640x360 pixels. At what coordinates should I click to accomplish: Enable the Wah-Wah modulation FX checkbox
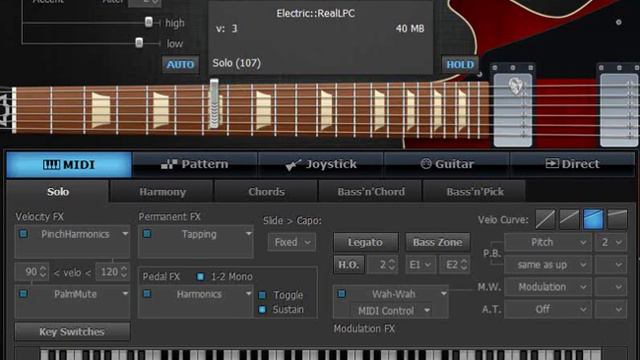[x=342, y=294]
